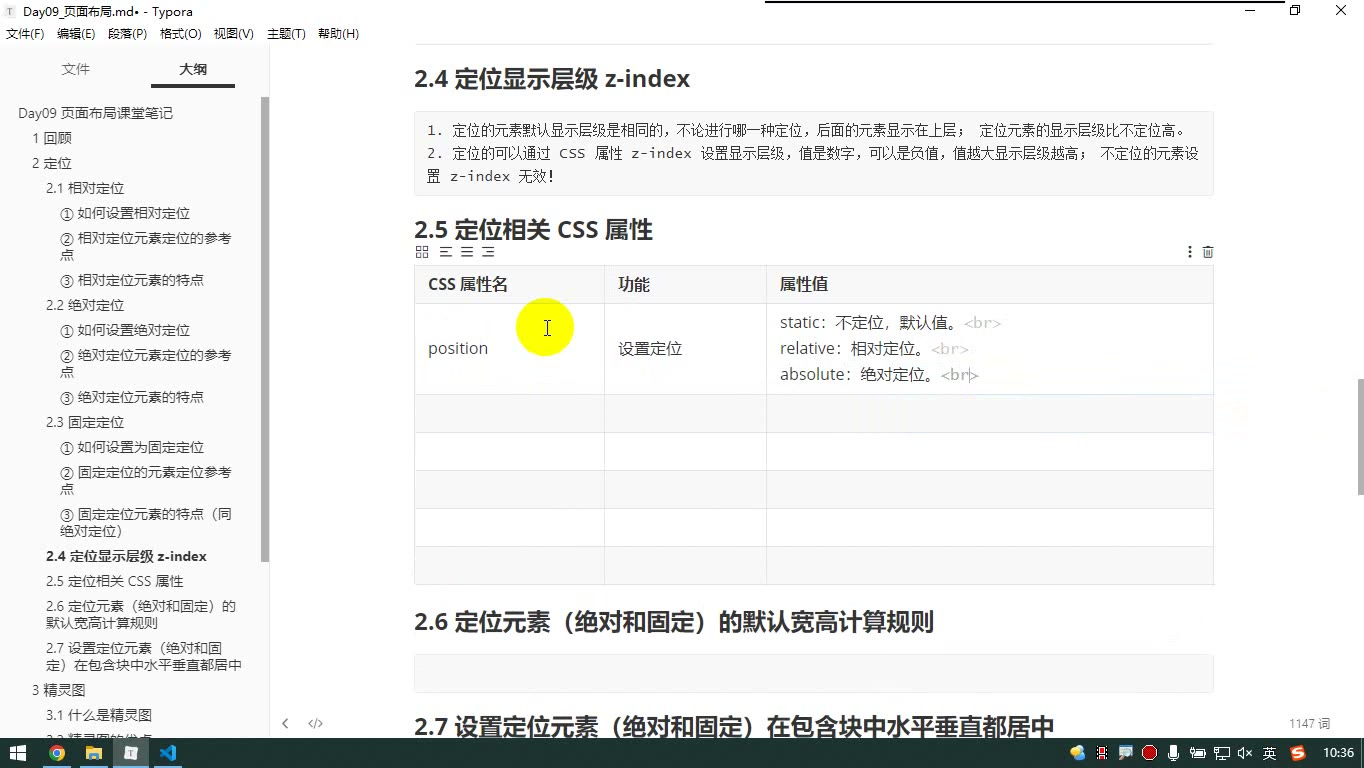The height and width of the screenshot is (768, 1364).
Task: Click the position table cell
Action: [x=510, y=349]
